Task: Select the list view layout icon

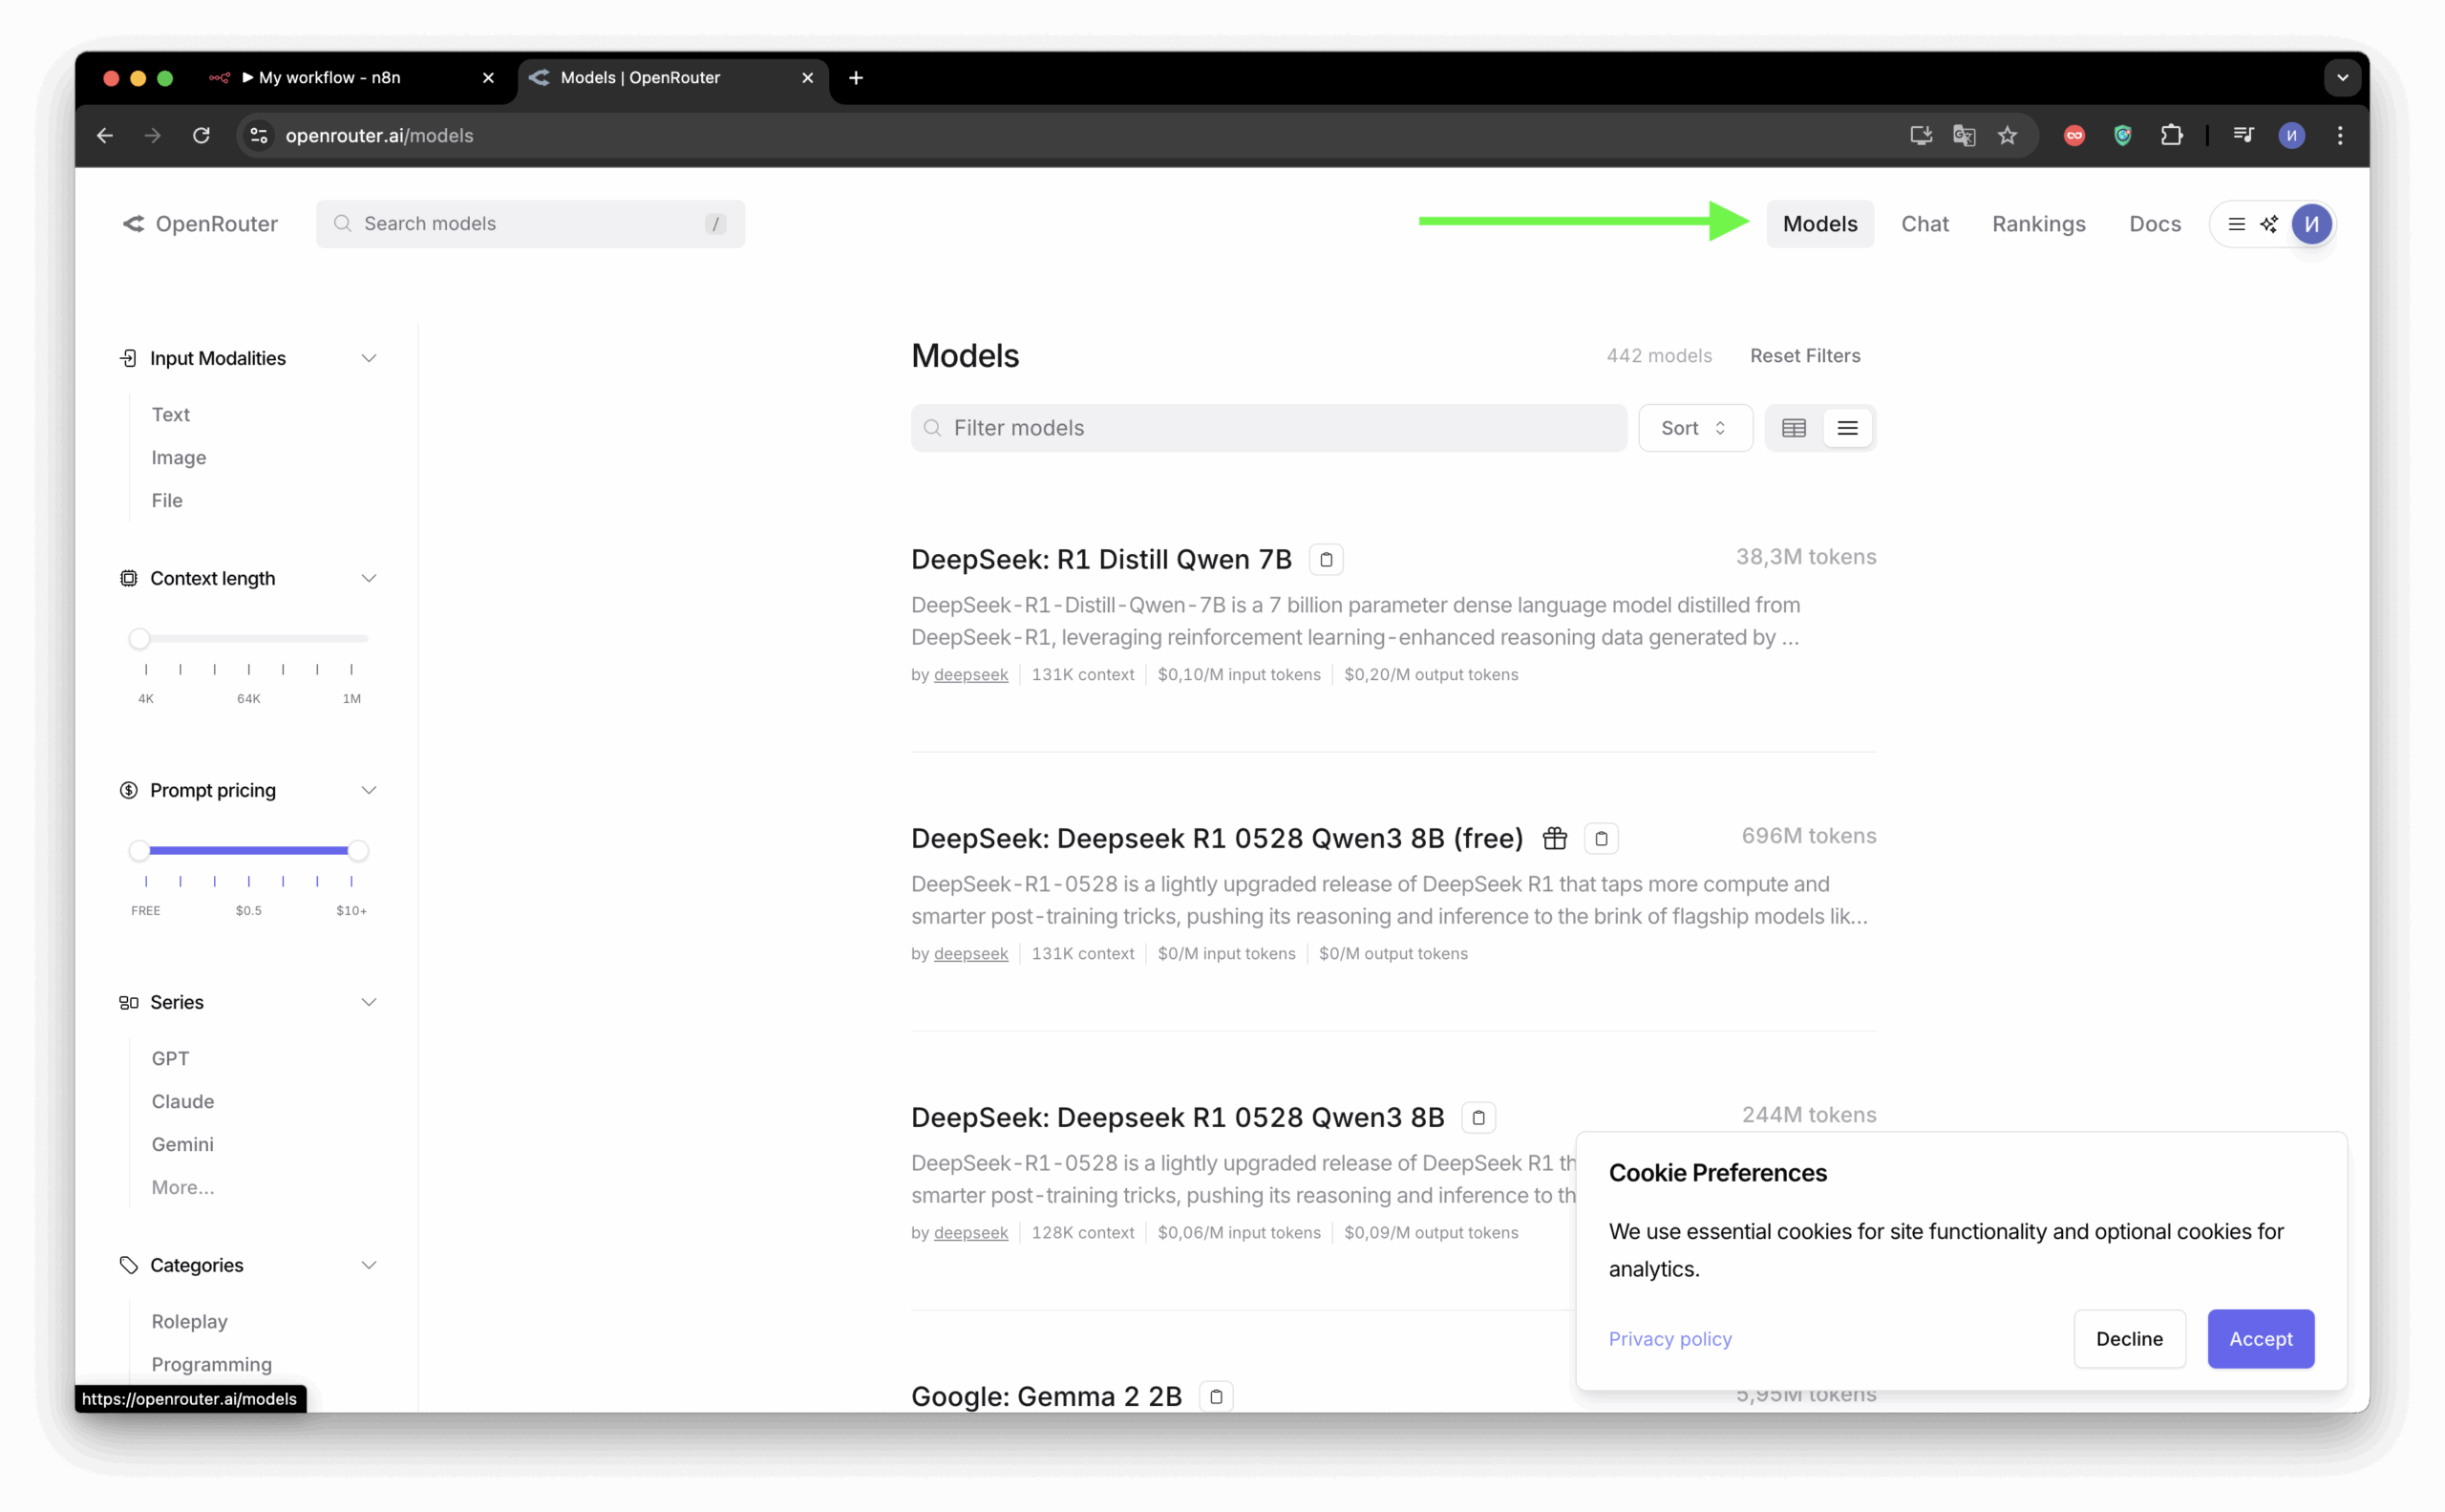Action: pyautogui.click(x=1847, y=428)
